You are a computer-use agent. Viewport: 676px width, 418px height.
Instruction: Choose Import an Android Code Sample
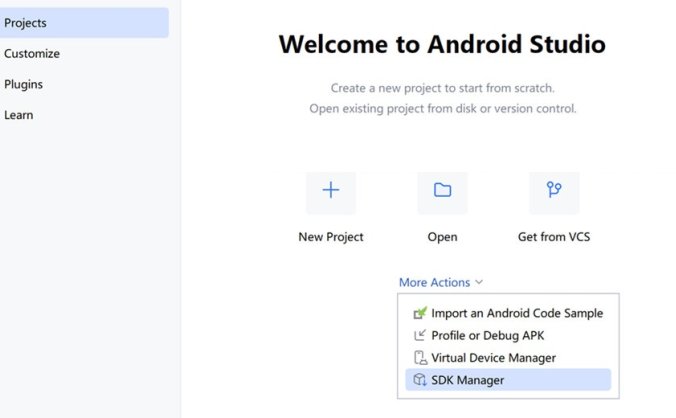508,313
